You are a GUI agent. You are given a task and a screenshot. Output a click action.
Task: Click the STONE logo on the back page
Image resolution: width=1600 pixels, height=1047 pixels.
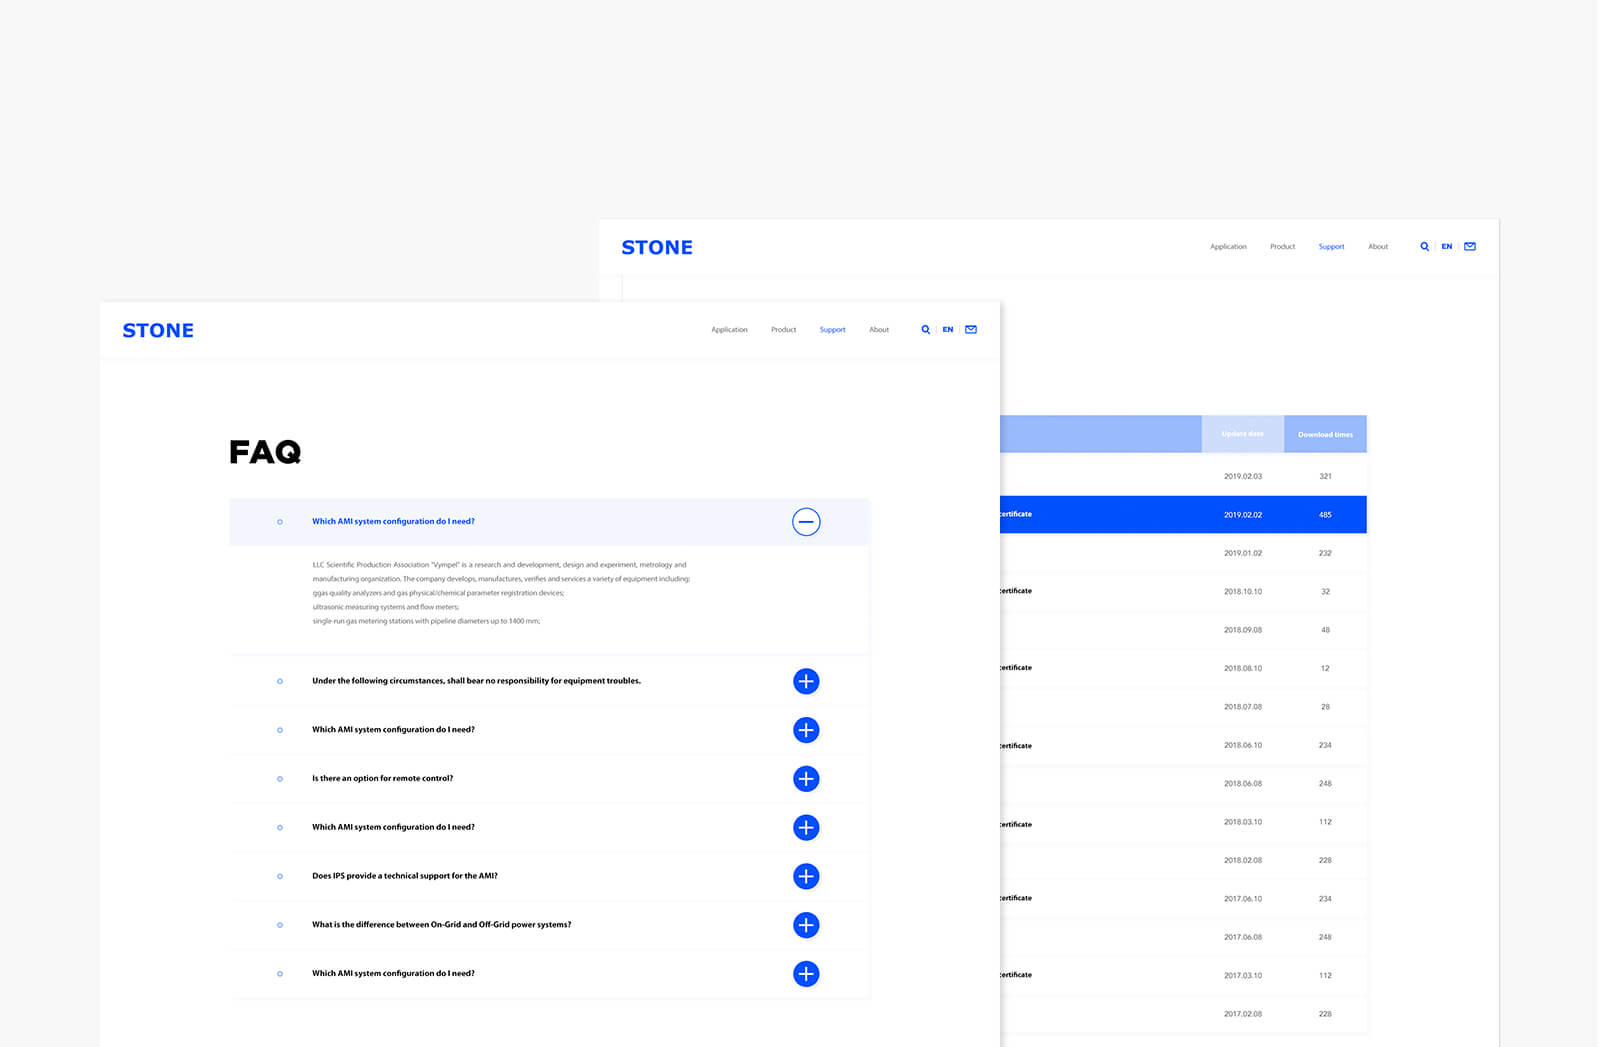[x=657, y=248]
